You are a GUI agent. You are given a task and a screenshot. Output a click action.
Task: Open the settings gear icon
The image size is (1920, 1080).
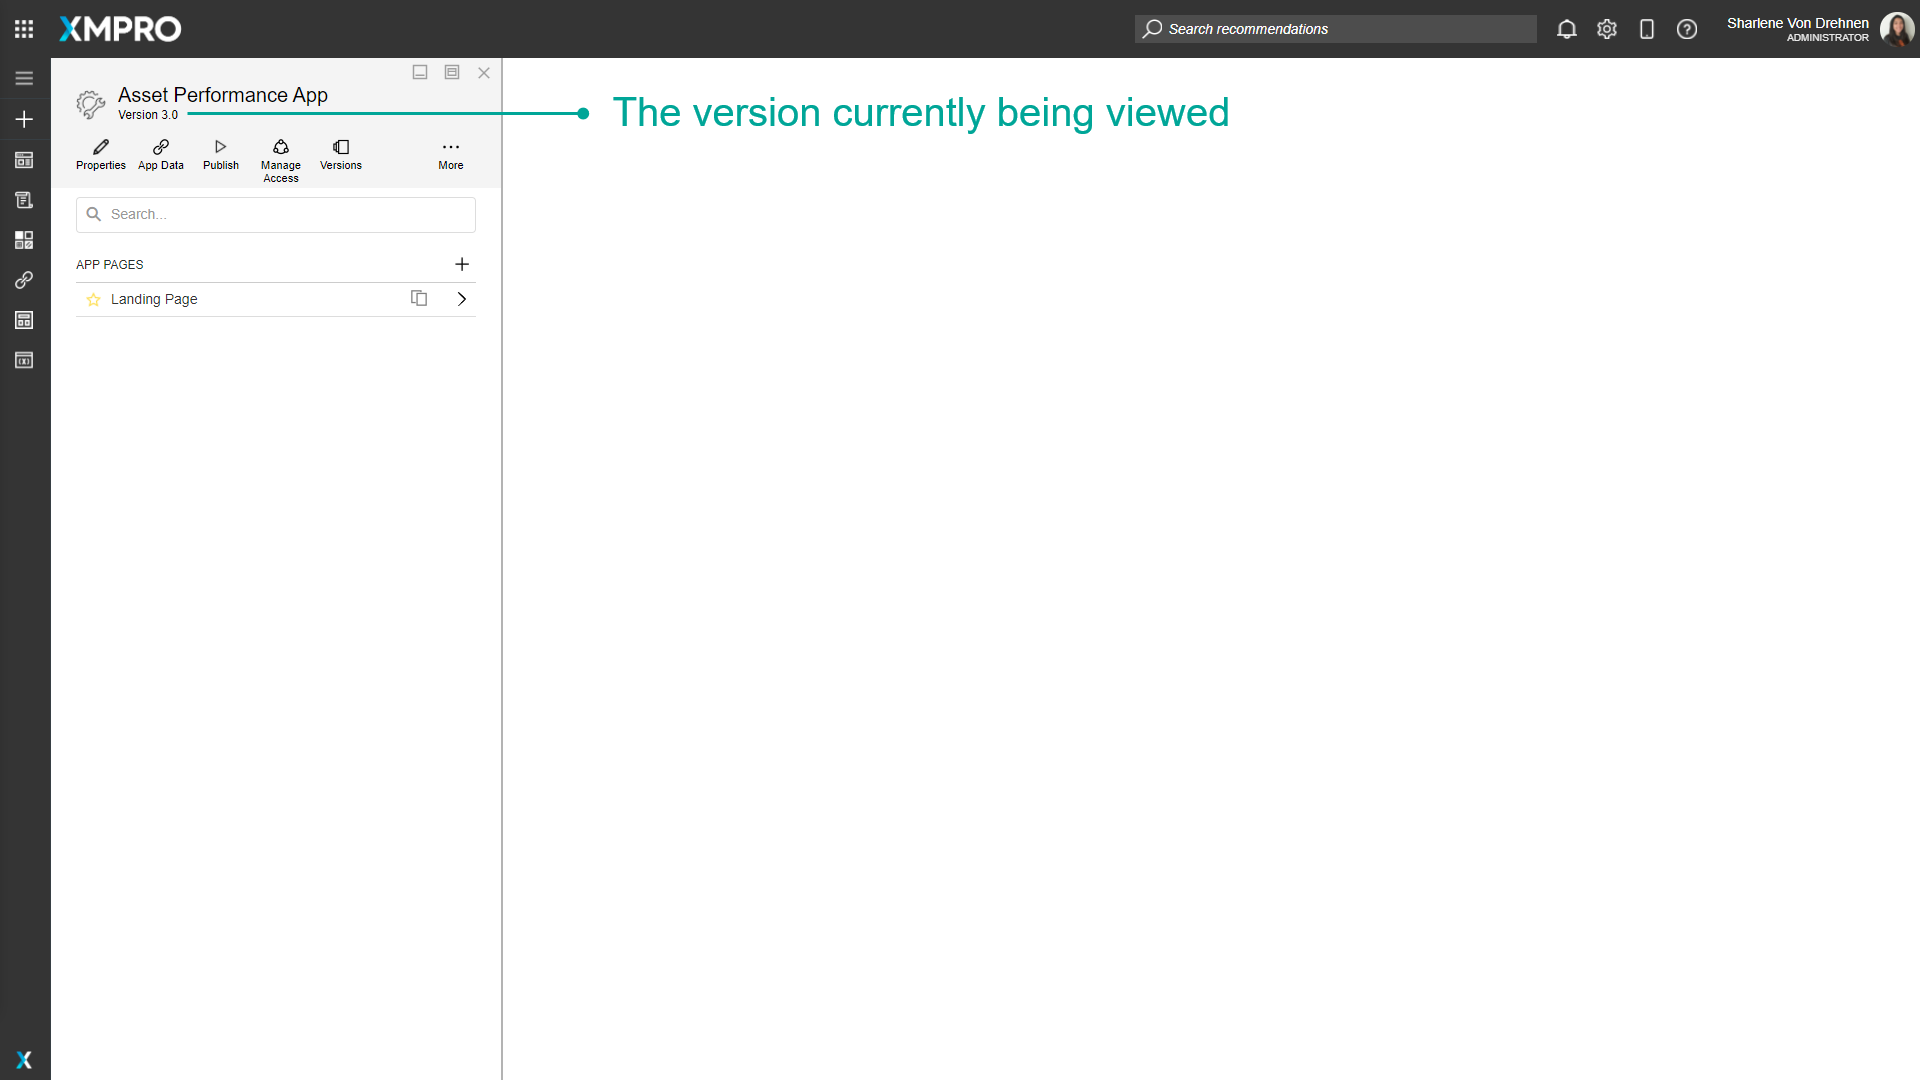1607,29
